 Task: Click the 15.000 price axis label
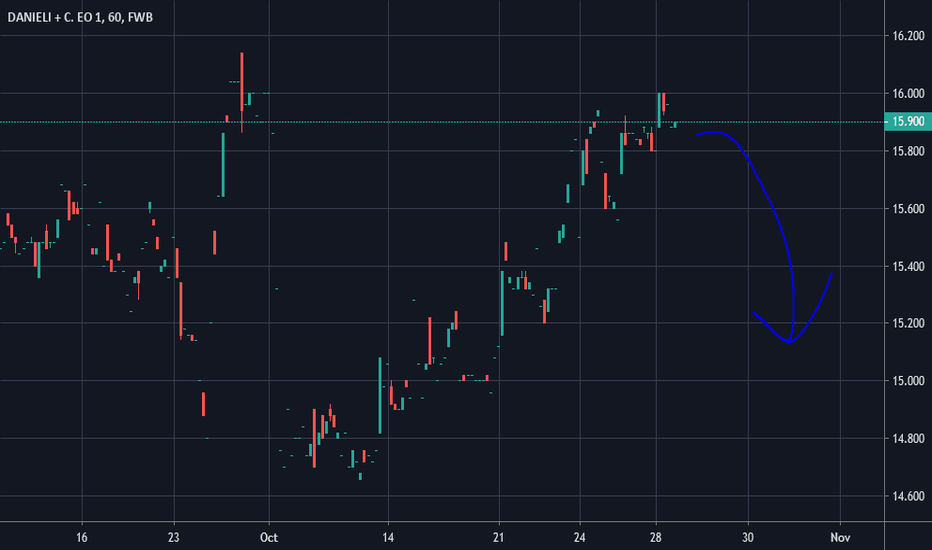click(908, 381)
